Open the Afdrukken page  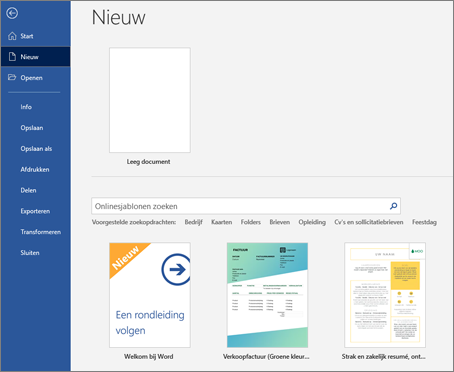35,169
